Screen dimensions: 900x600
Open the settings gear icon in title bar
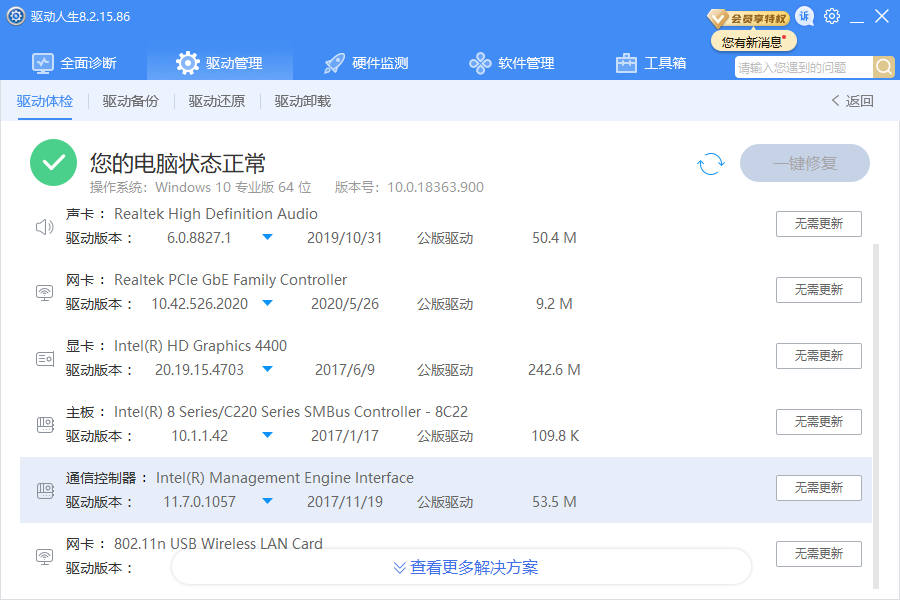click(x=832, y=16)
